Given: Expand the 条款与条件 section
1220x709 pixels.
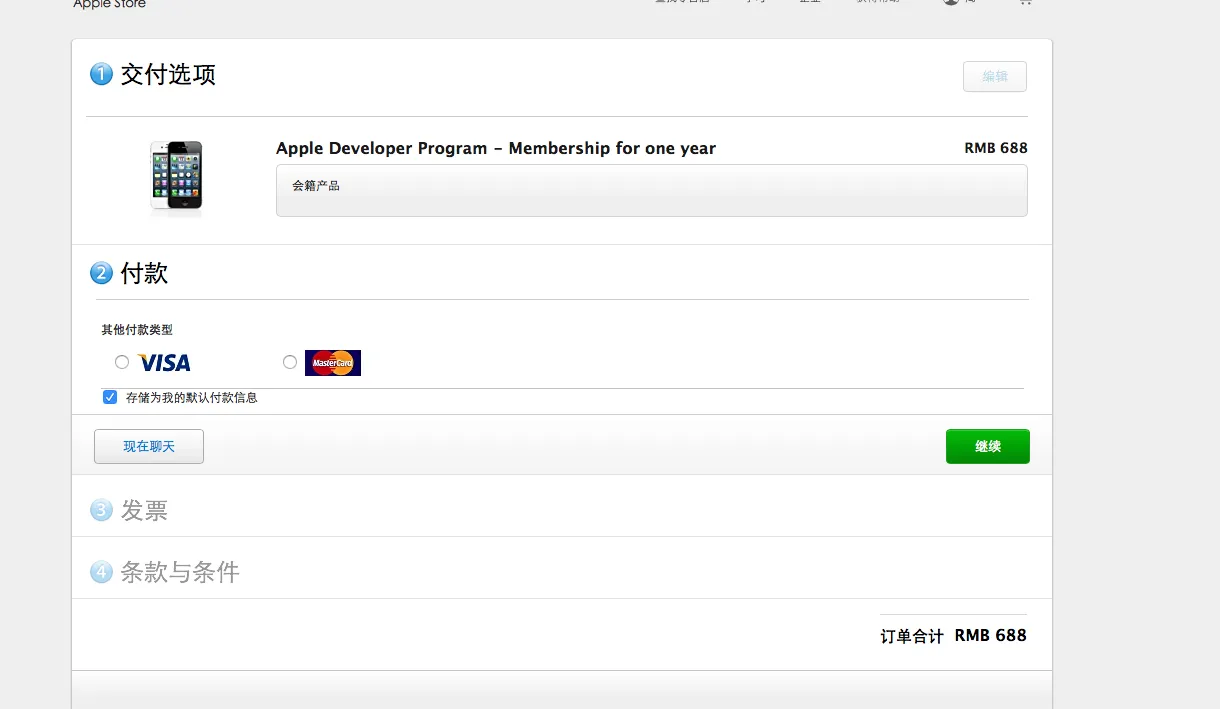Looking at the screenshot, I should 180,572.
